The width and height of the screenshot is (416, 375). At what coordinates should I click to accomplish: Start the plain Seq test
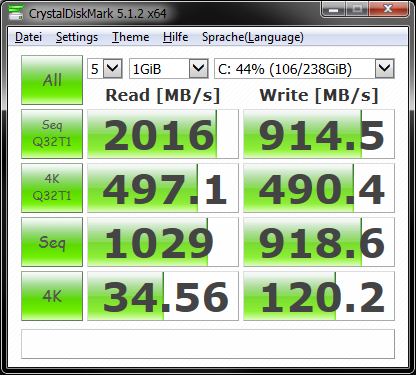tap(52, 242)
